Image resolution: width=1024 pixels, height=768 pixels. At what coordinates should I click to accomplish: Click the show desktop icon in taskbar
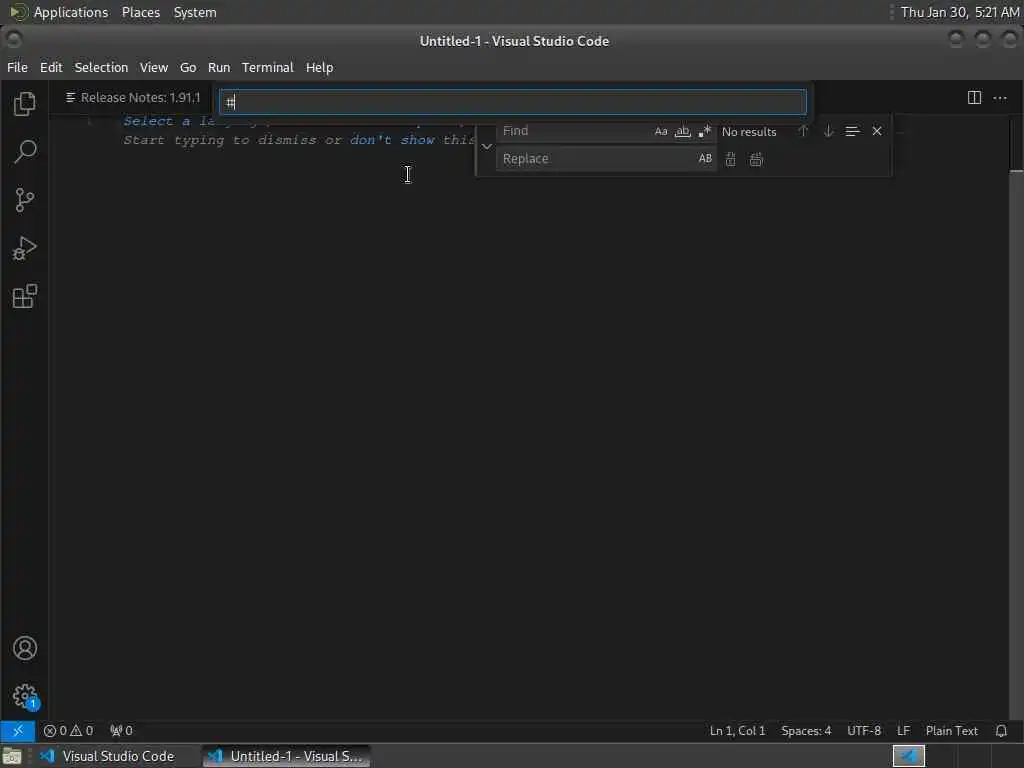click(12, 756)
